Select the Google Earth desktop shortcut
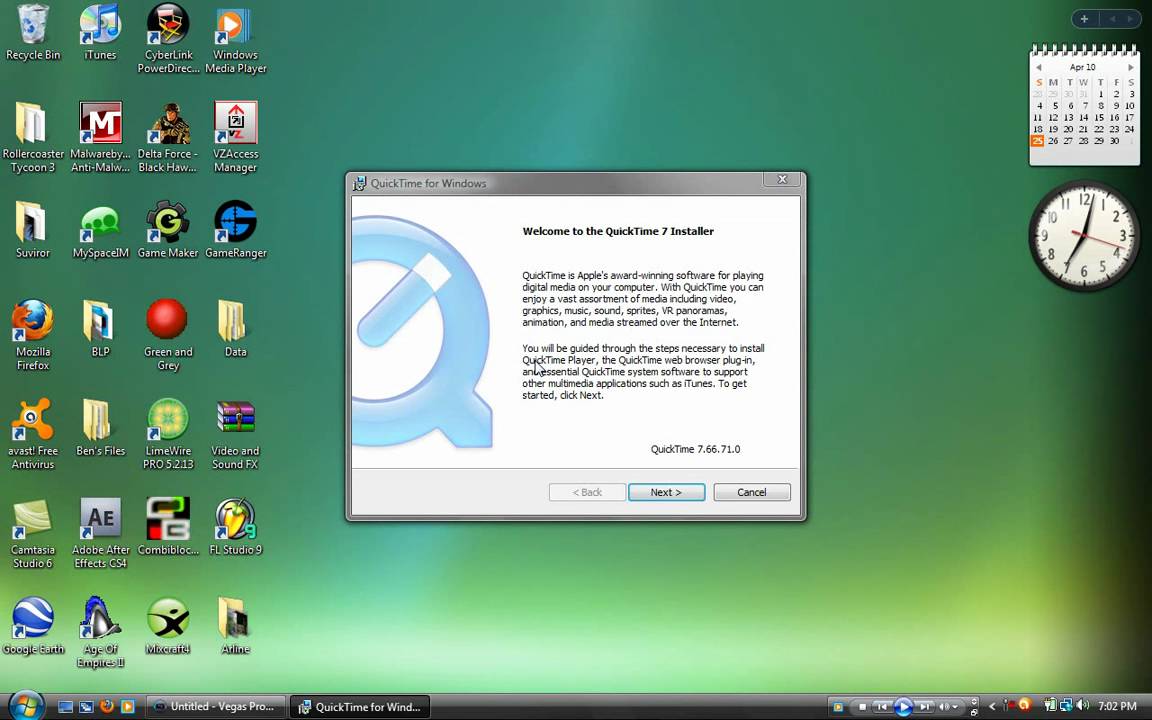Image resolution: width=1152 pixels, height=720 pixels. [32, 627]
